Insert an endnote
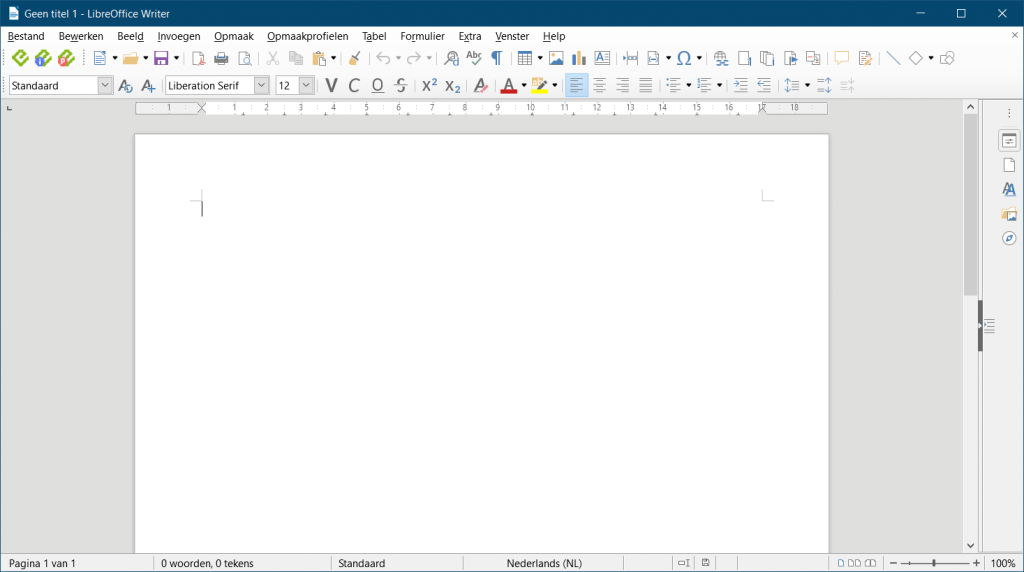This screenshot has width=1024, height=572. point(767,59)
